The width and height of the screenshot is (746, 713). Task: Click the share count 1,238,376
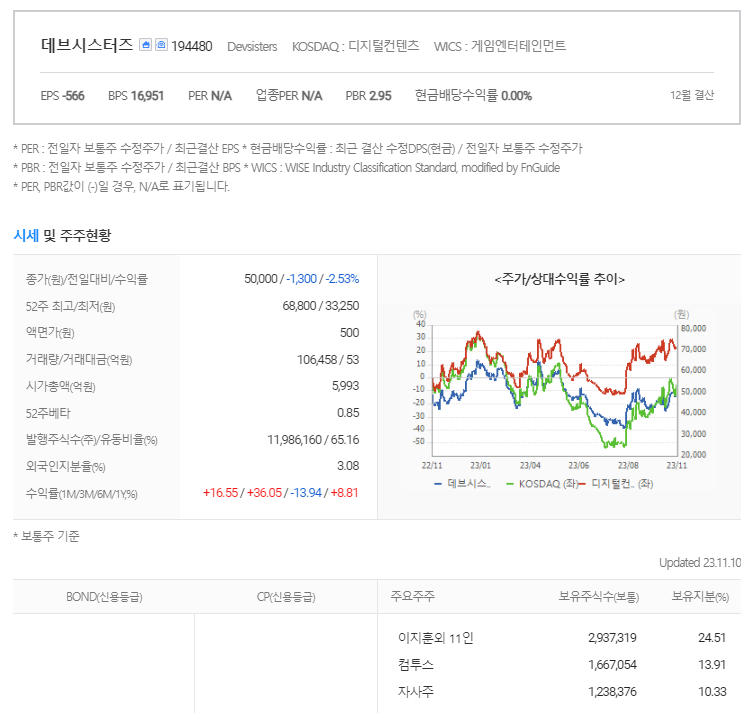612,692
